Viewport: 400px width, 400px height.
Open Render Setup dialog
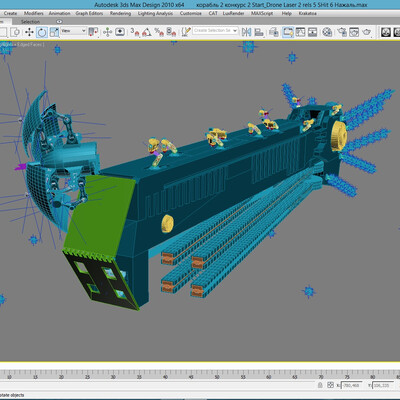pos(342,32)
